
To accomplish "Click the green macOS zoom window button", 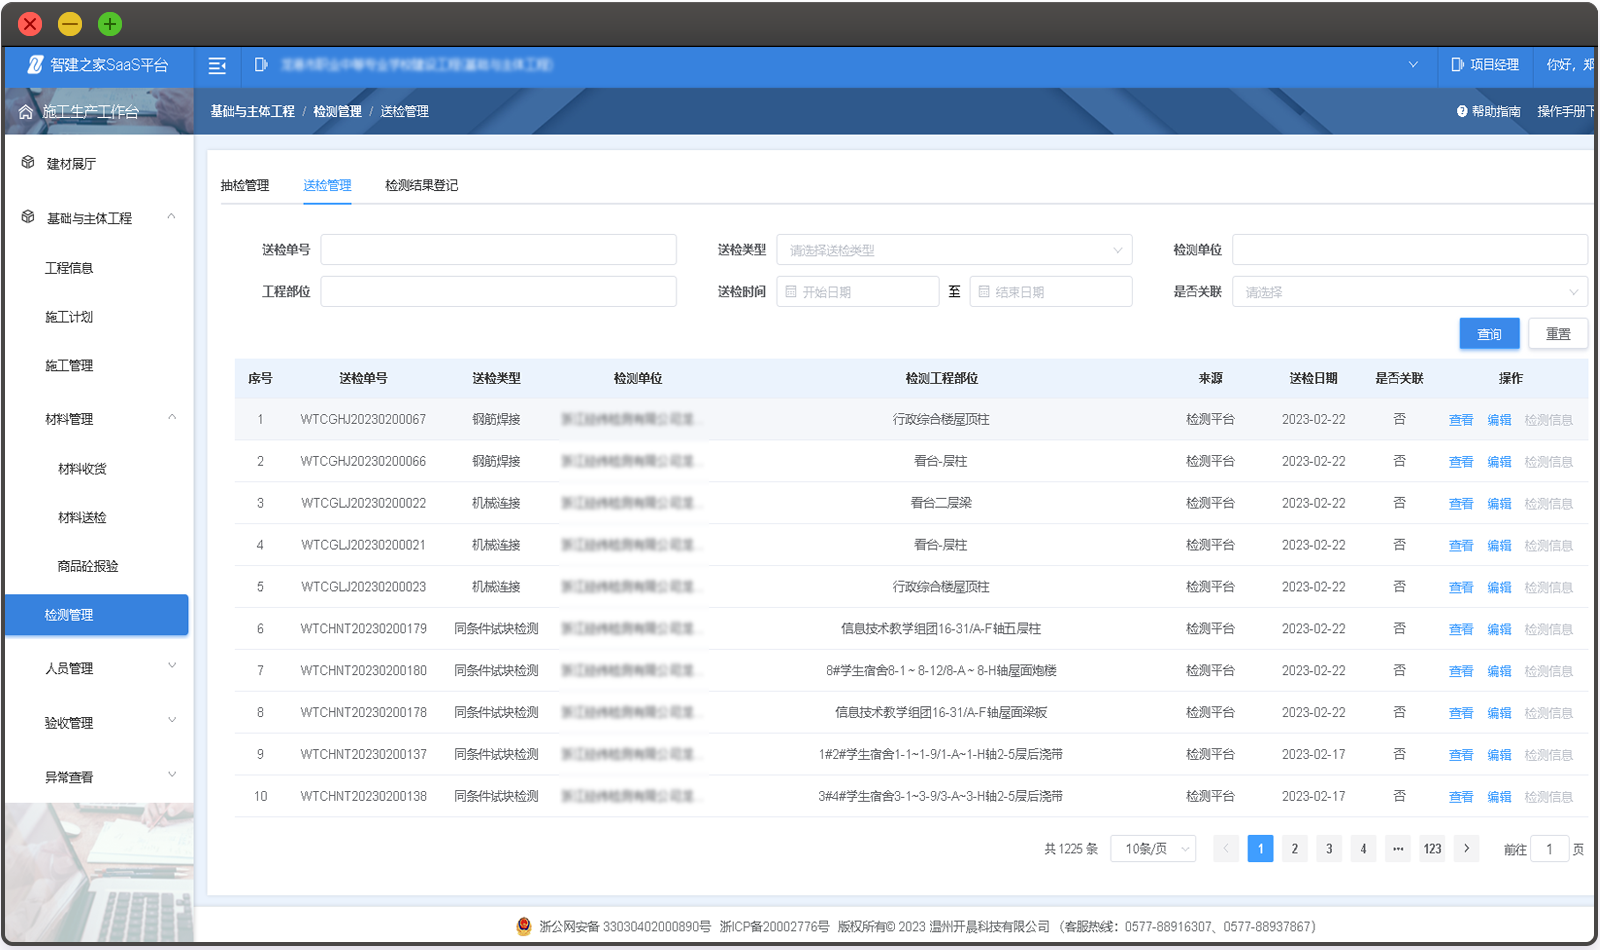I will point(110,23).
